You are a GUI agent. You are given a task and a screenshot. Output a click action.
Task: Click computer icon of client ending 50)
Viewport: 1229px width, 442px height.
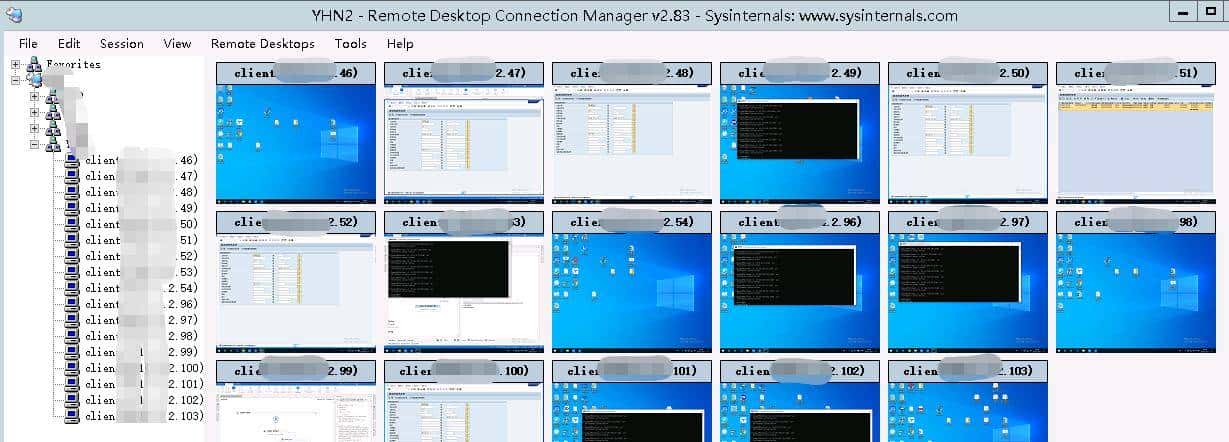click(x=72, y=224)
